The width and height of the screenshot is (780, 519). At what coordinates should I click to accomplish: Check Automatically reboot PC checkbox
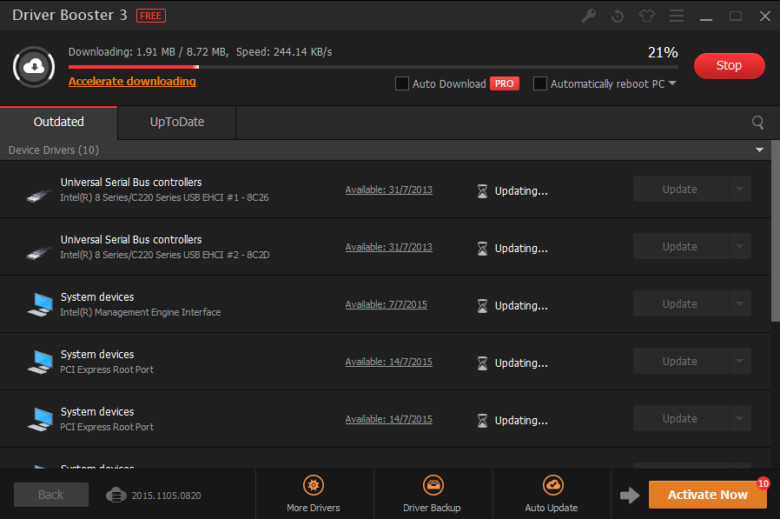(x=540, y=84)
